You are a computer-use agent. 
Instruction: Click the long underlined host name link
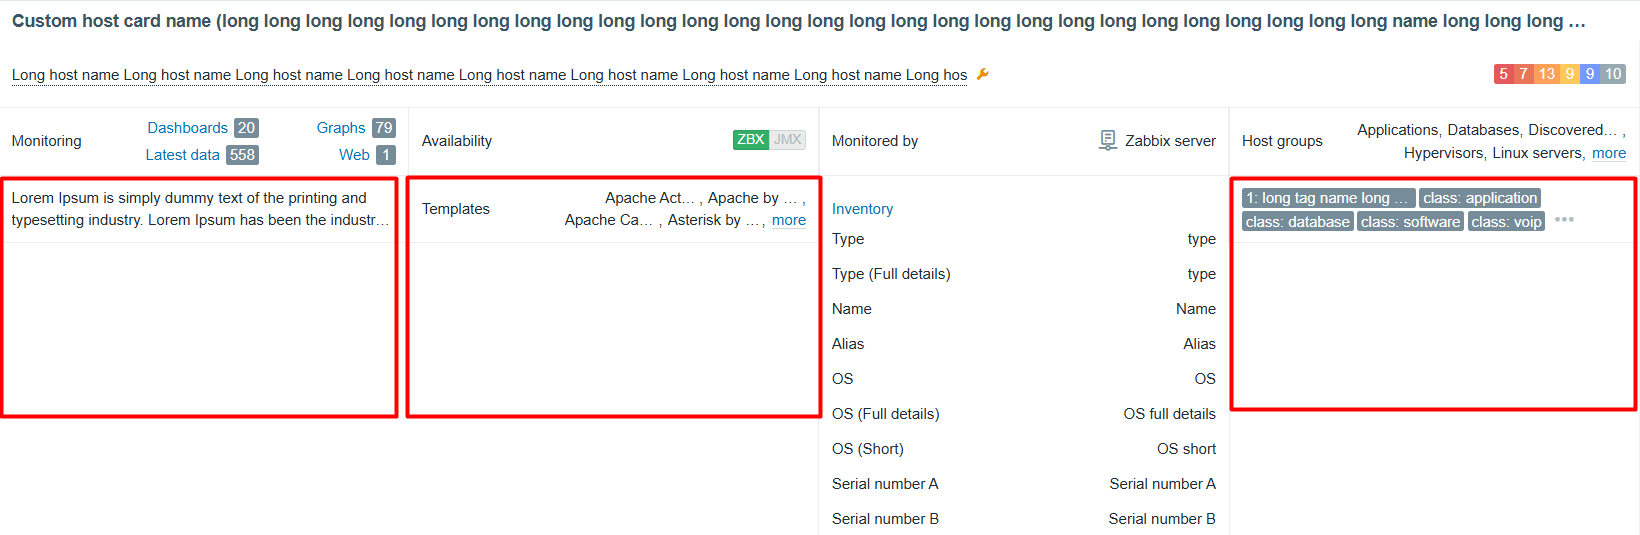tap(489, 75)
